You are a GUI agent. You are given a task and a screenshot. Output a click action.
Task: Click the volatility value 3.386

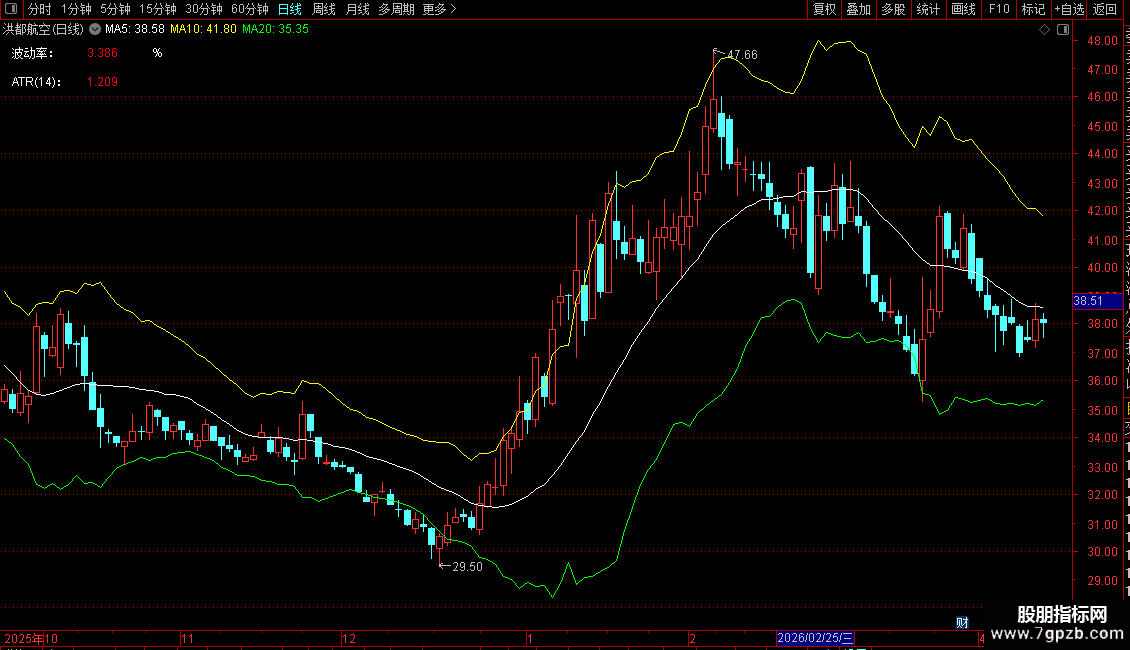click(x=102, y=53)
